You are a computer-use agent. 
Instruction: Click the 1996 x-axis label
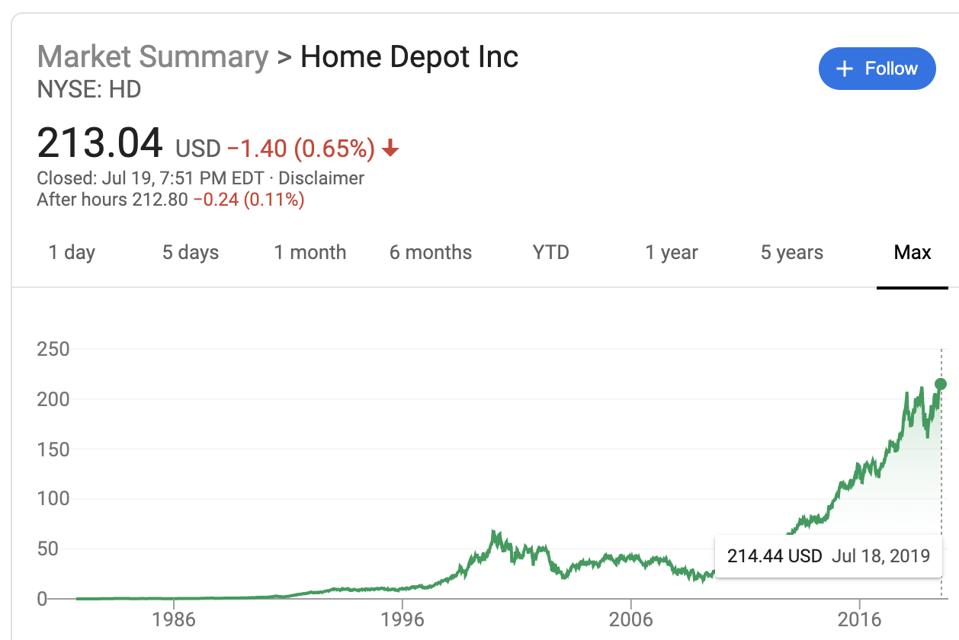pos(401,616)
